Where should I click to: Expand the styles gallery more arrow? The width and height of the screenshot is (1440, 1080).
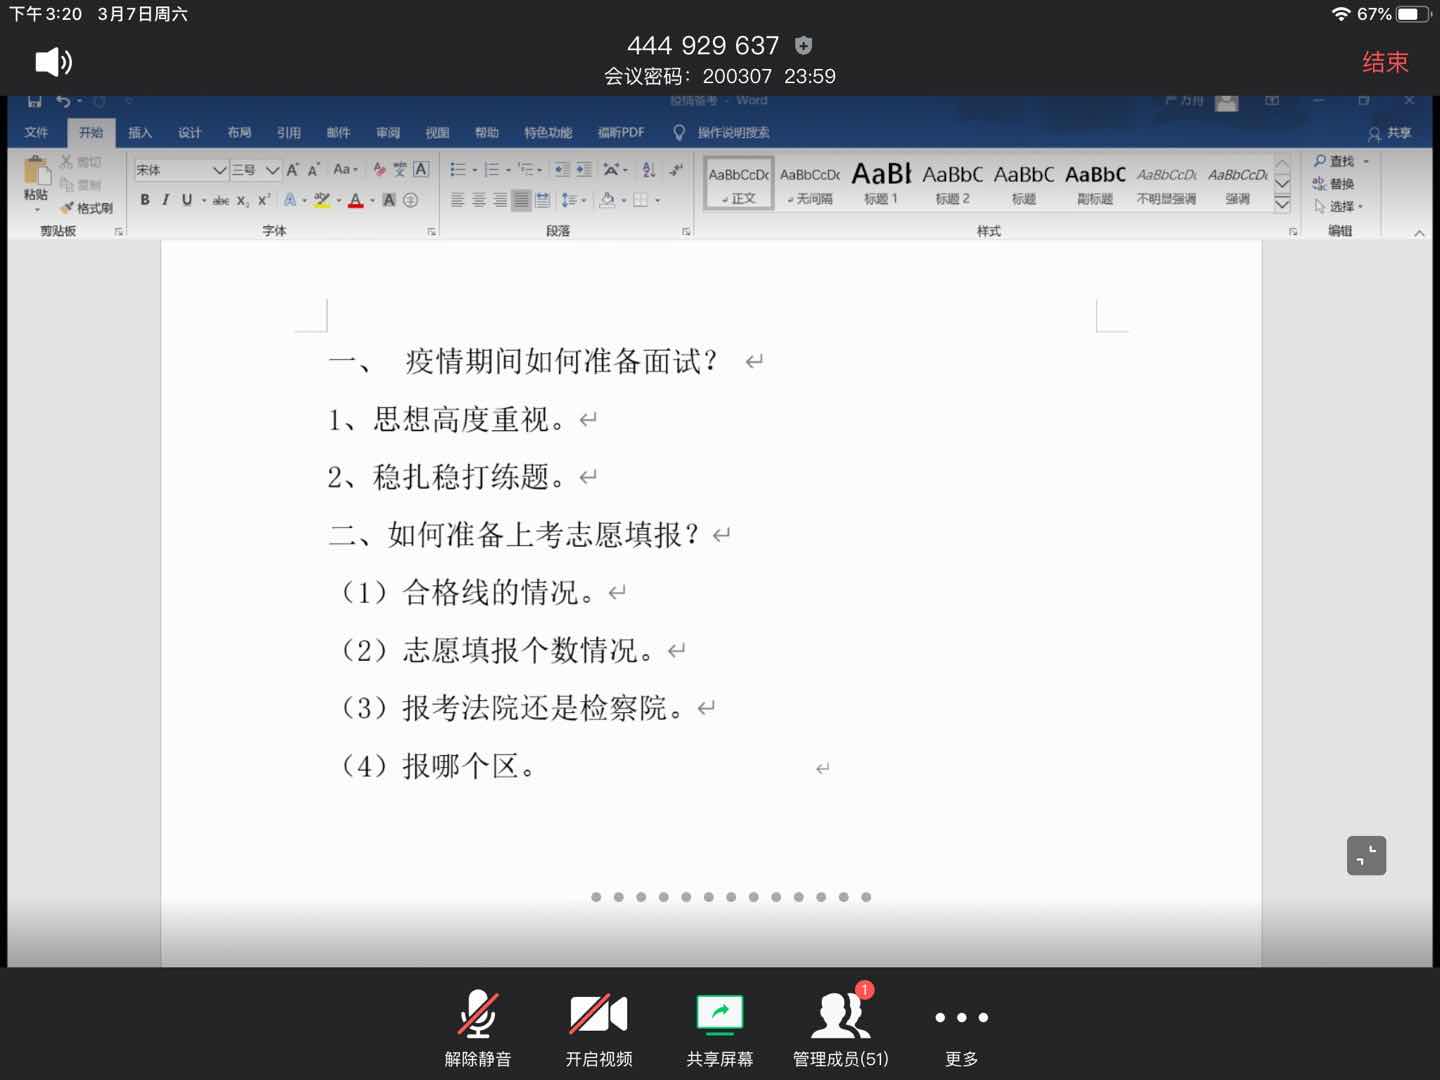click(x=1282, y=205)
